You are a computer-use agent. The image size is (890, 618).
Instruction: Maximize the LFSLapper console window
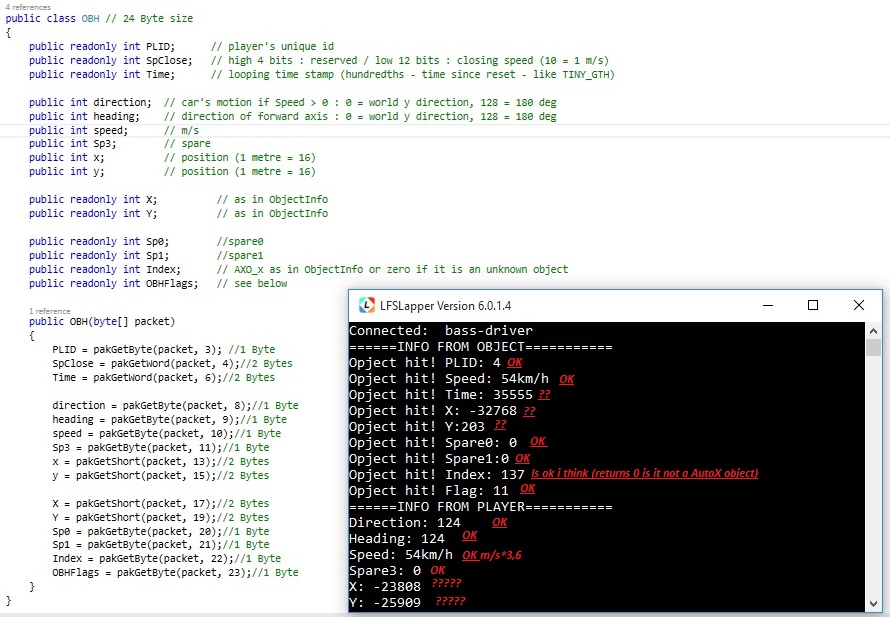[x=813, y=305]
